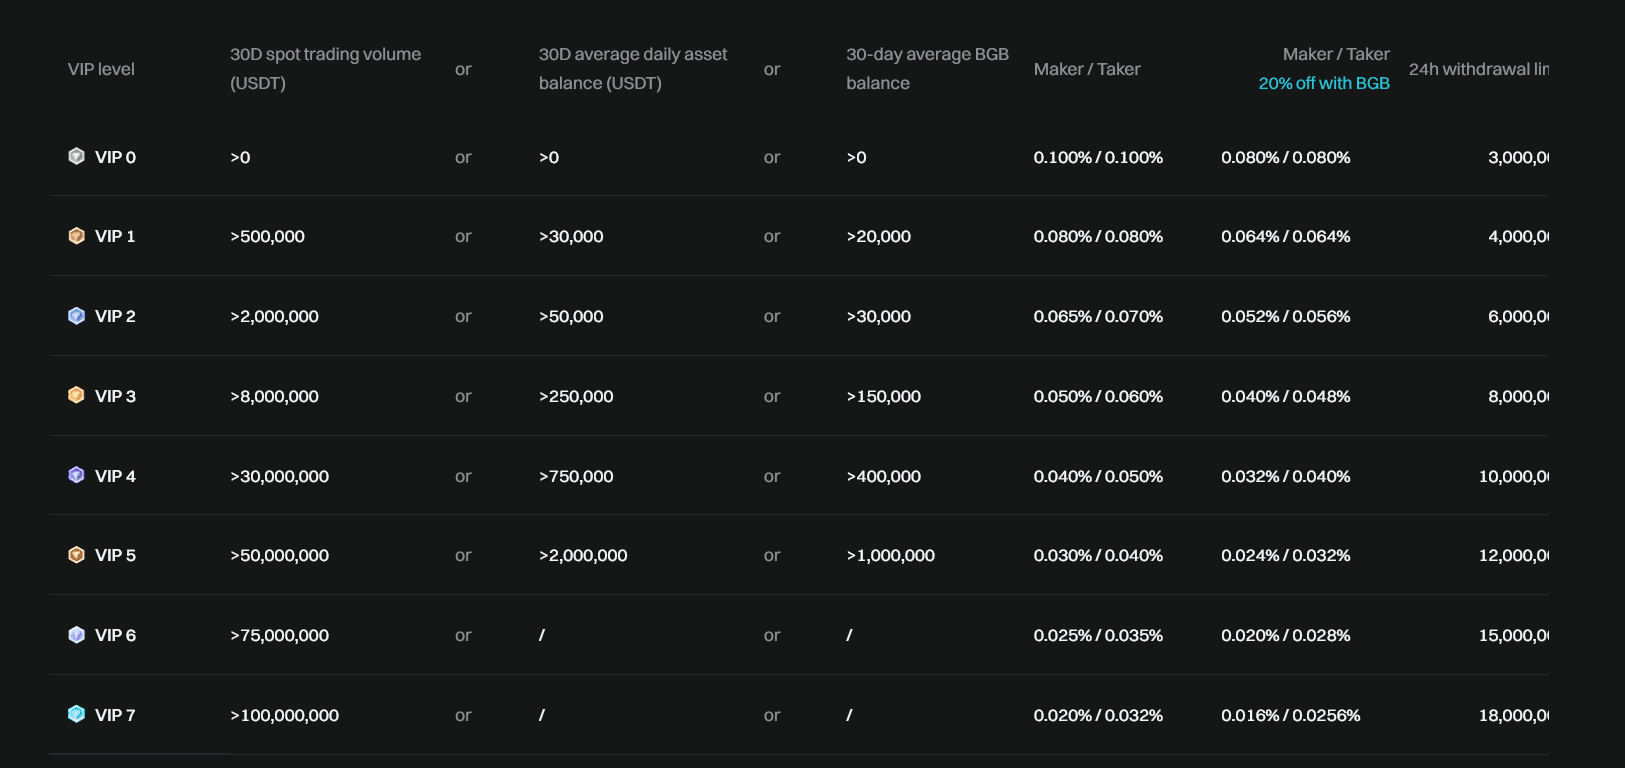Click the 20% off with BGB link

coord(1323,84)
